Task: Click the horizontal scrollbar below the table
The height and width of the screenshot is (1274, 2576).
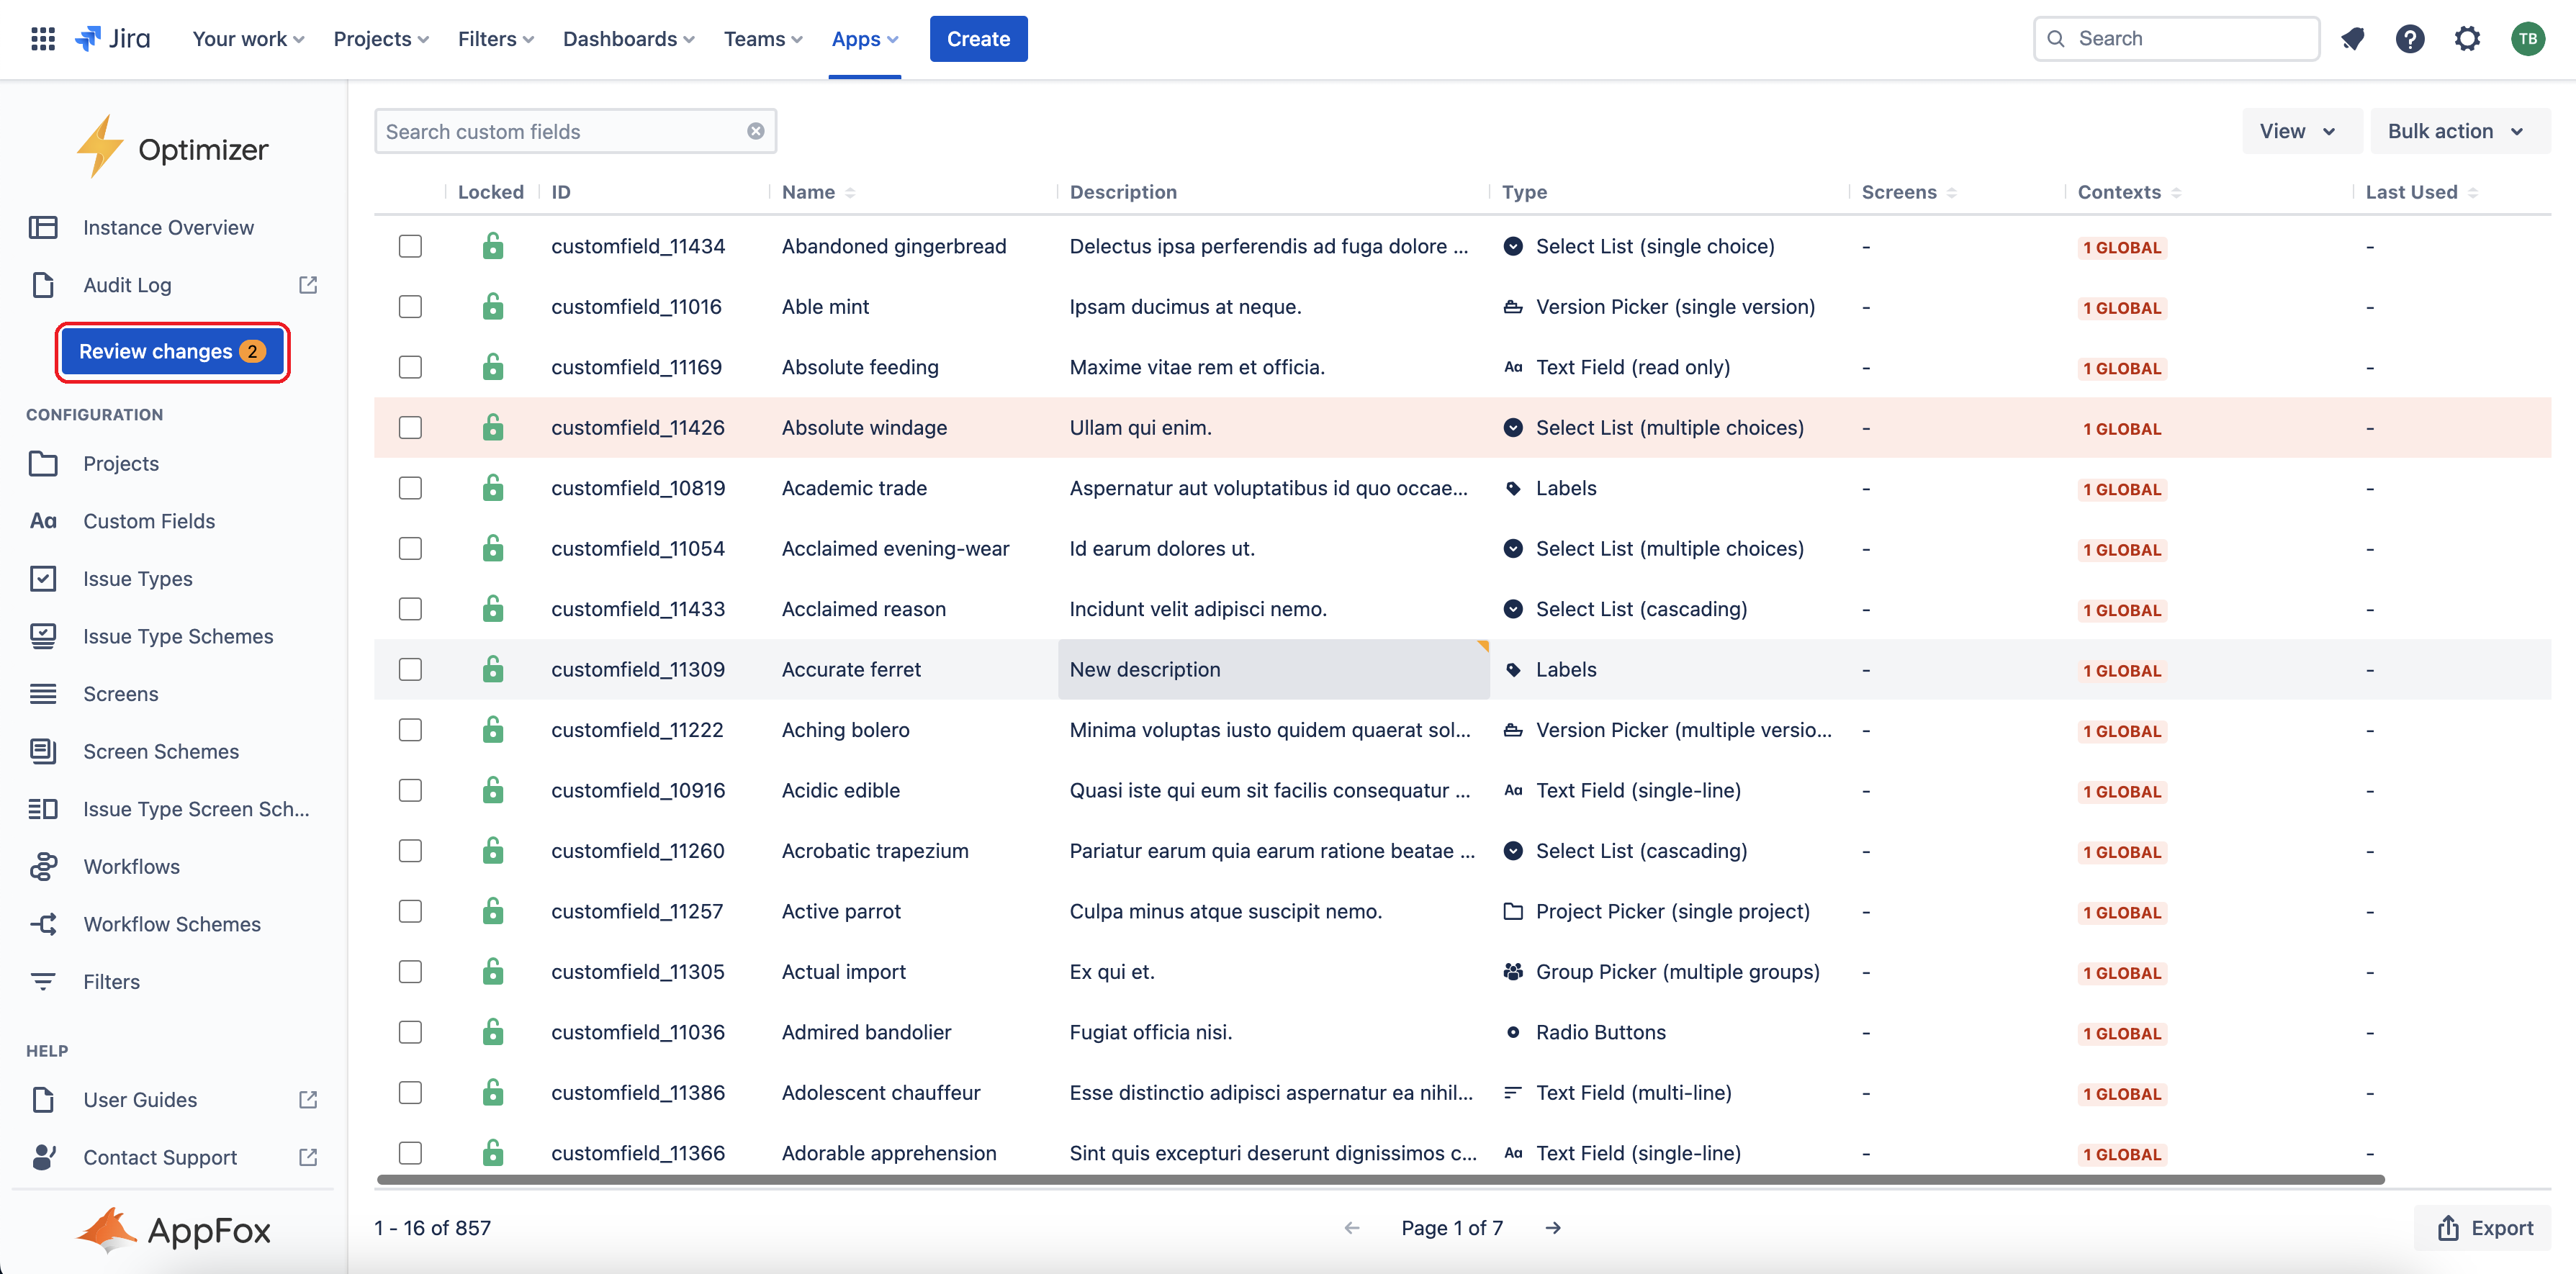Action: pyautogui.click(x=1380, y=1180)
